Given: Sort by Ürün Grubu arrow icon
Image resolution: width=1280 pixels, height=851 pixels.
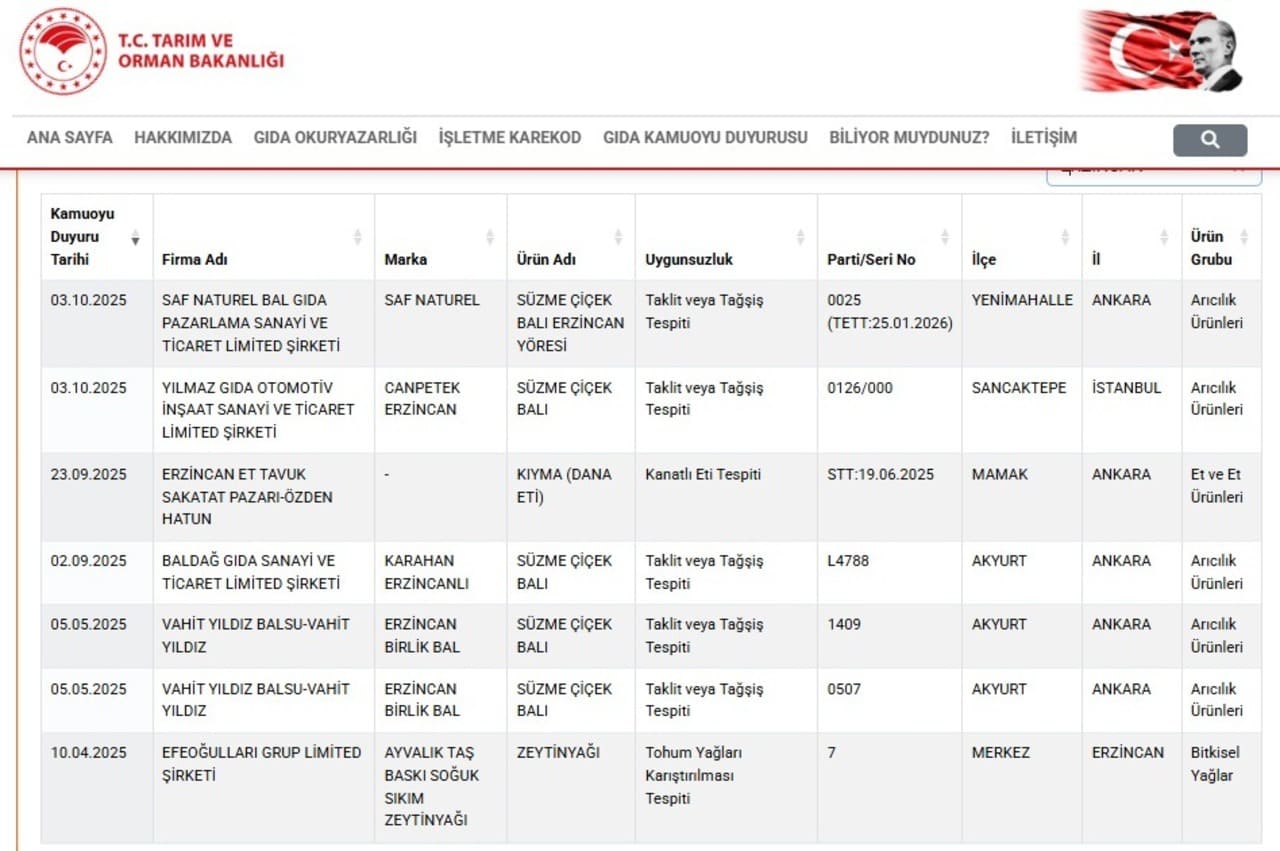Looking at the screenshot, I should point(1244,238).
